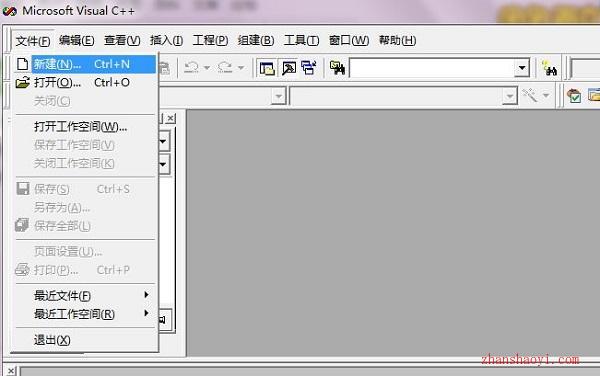
Task: Click the wizard wand action icon
Action: (x=530, y=95)
